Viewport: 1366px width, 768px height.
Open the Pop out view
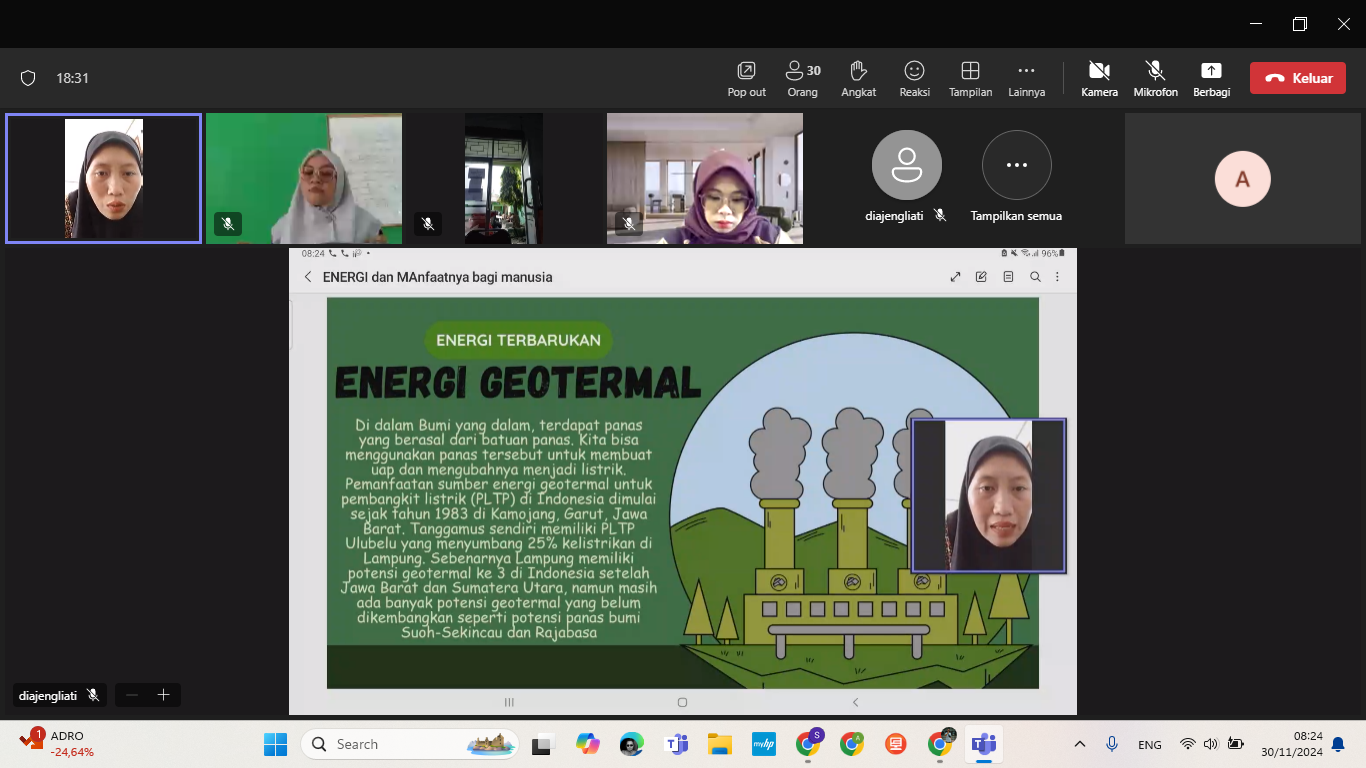click(x=746, y=79)
